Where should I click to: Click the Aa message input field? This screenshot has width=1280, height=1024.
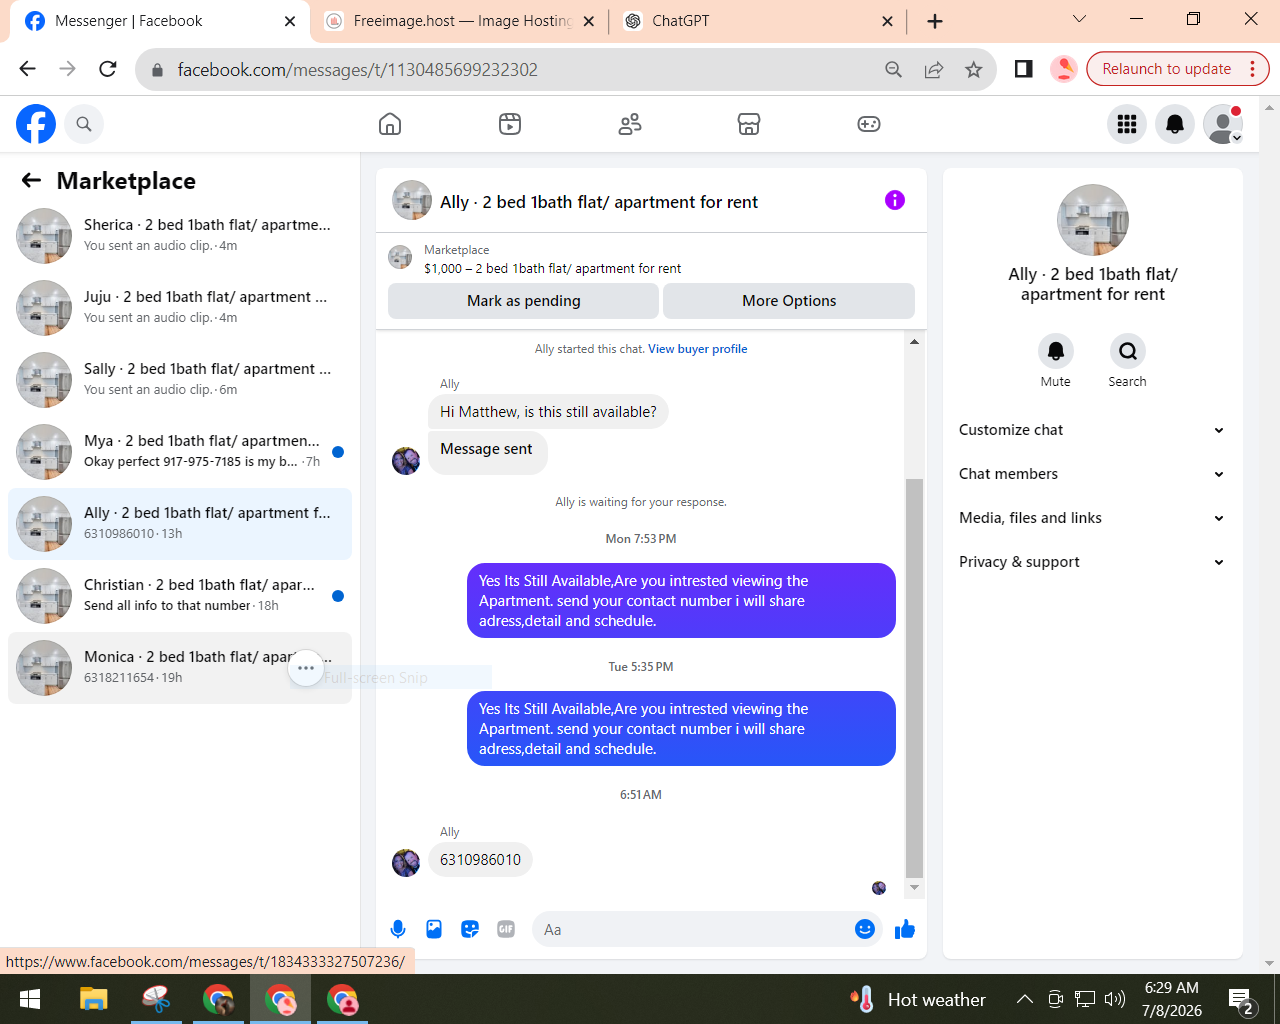coord(706,929)
